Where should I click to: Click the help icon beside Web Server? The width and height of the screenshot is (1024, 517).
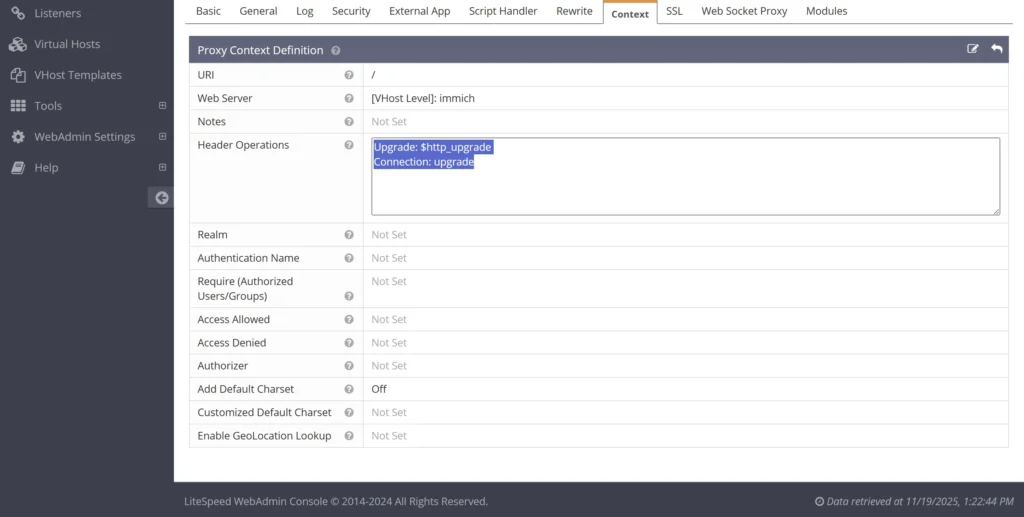(x=349, y=98)
